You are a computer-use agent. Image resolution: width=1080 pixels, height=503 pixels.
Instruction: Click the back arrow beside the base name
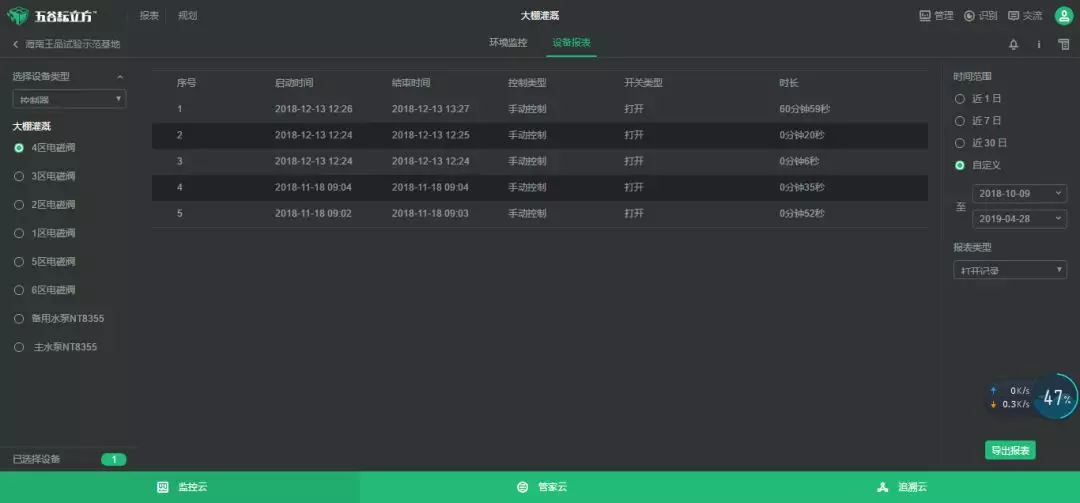click(15, 44)
